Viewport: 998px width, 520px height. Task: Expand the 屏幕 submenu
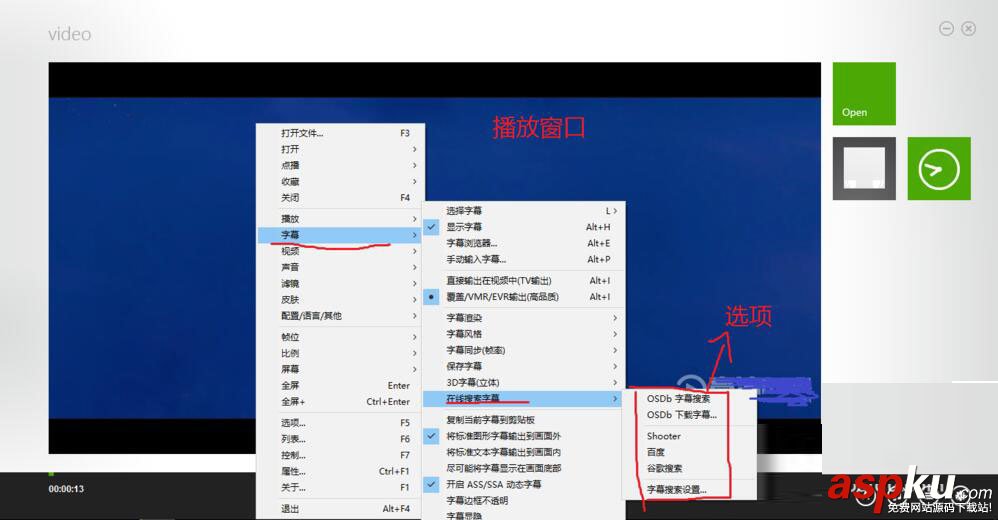pyautogui.click(x=341, y=369)
